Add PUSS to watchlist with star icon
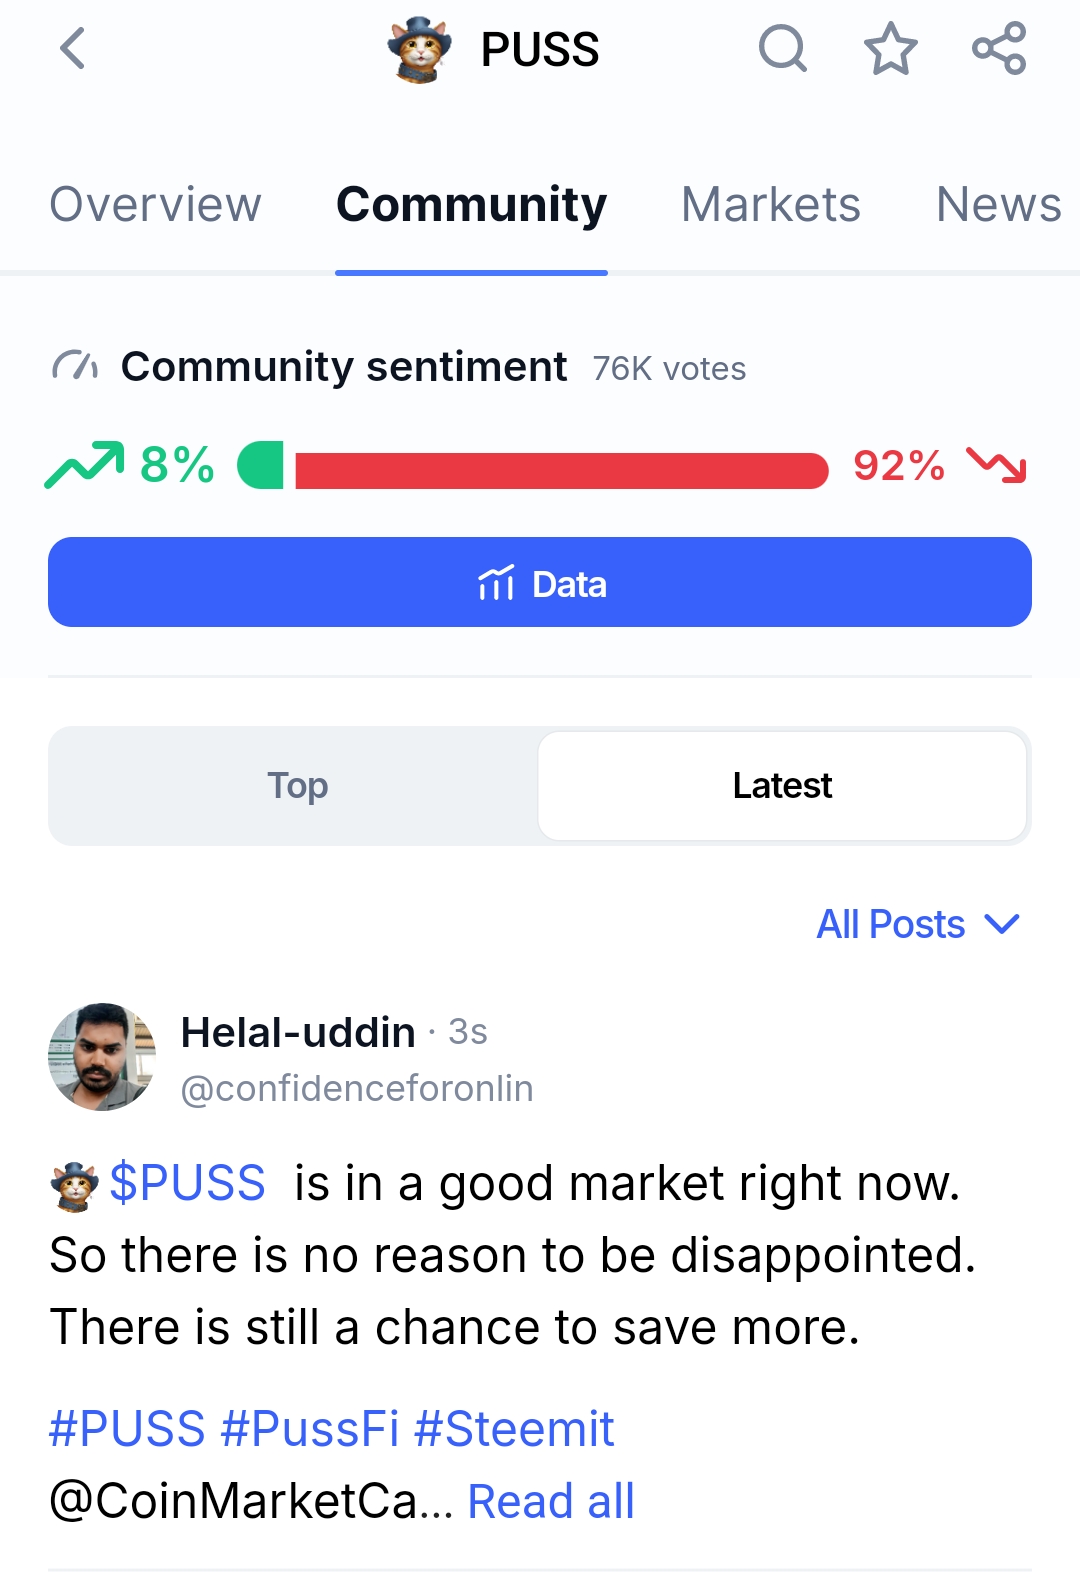 [890, 49]
